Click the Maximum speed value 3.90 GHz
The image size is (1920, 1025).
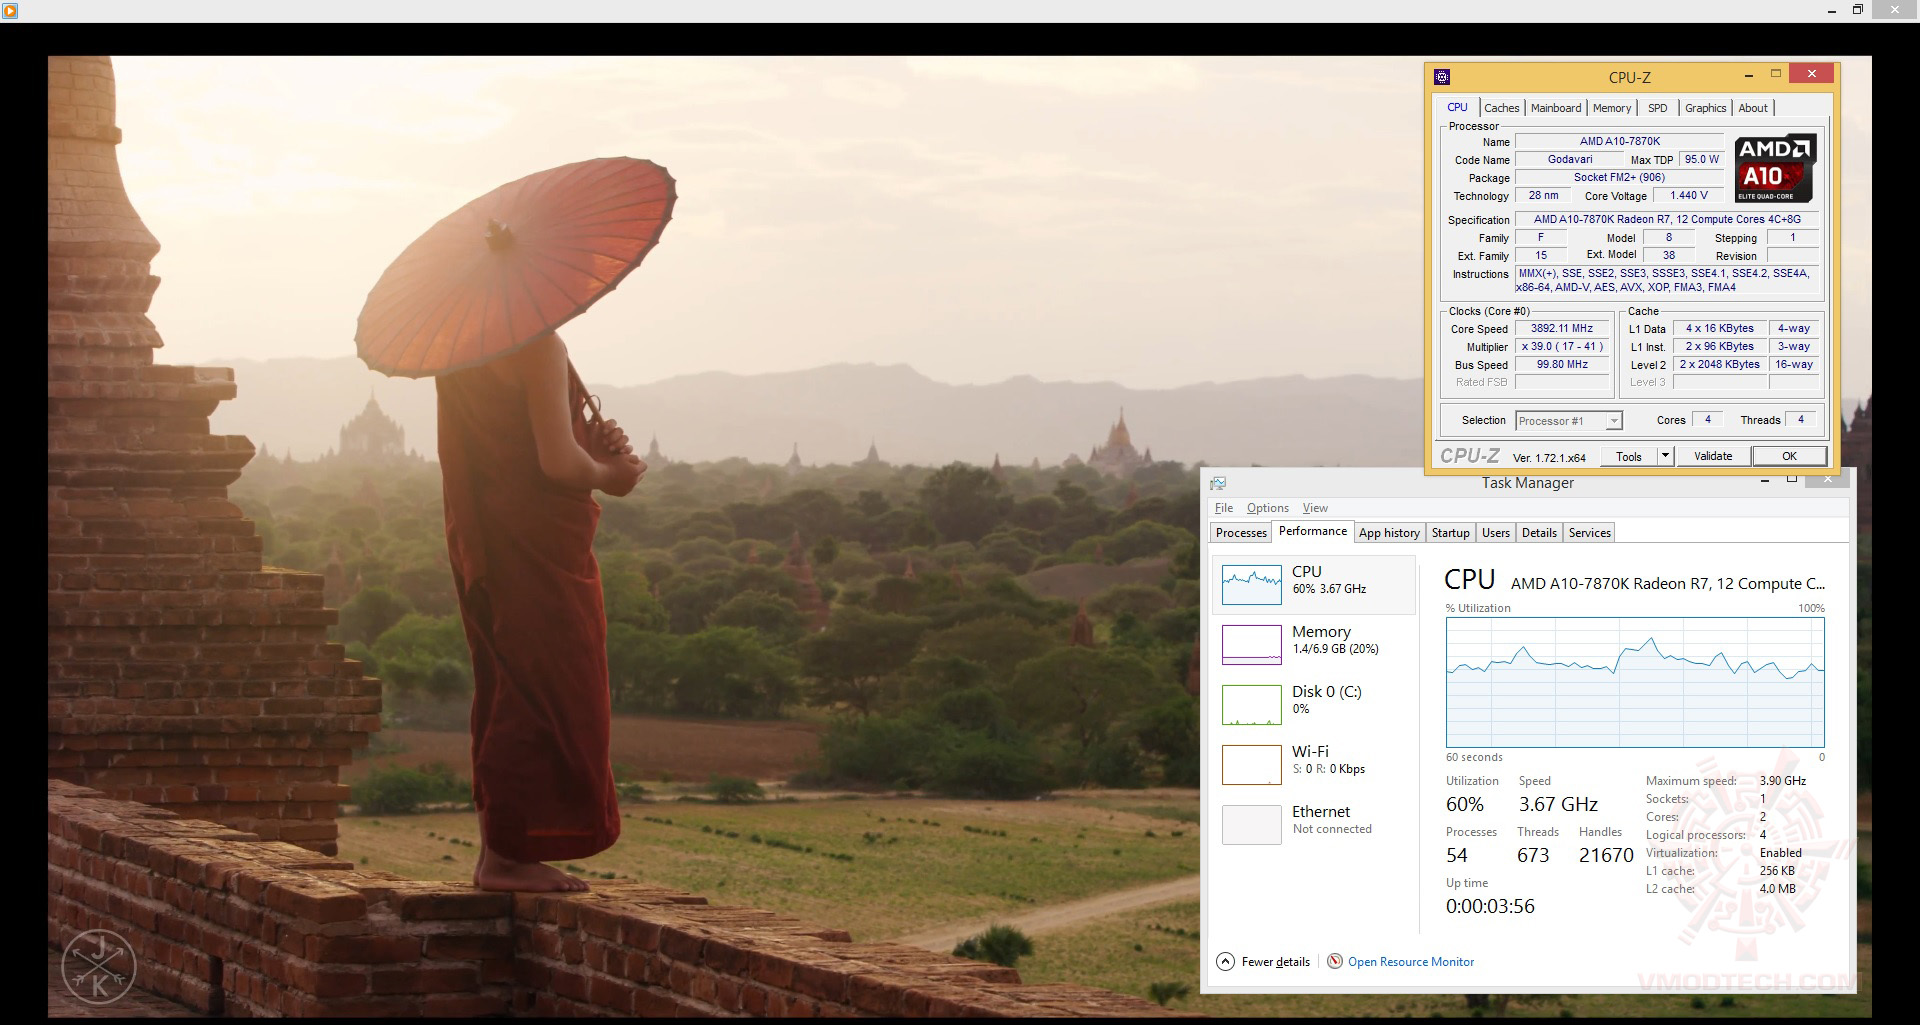tap(1783, 781)
